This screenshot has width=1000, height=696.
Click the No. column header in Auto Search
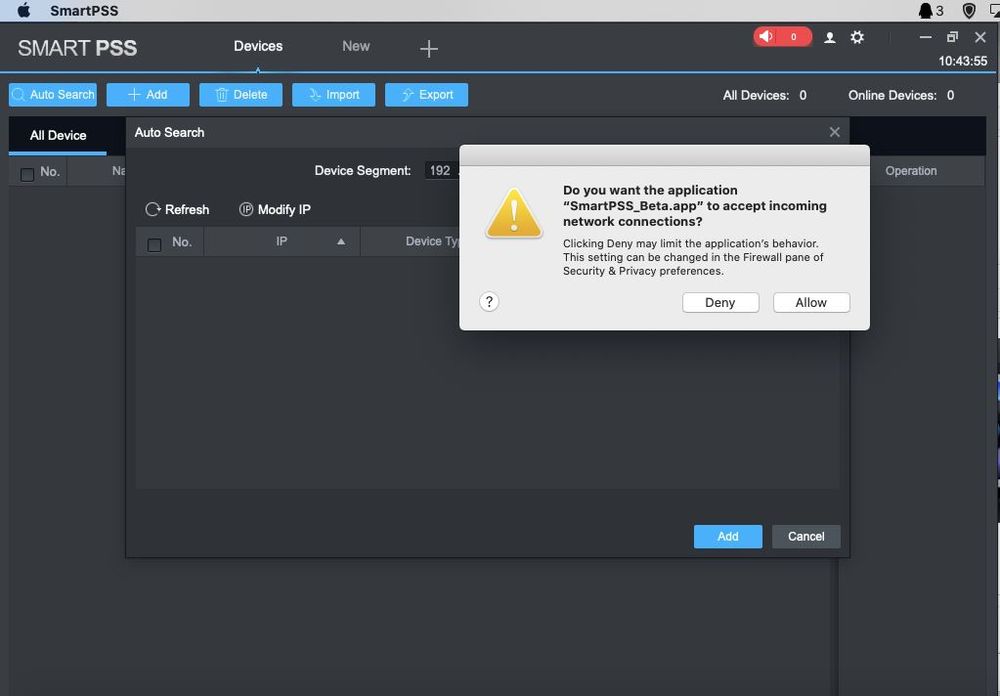[x=182, y=242]
